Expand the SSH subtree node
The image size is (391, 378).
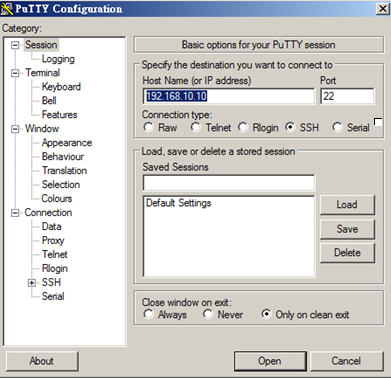(x=32, y=283)
